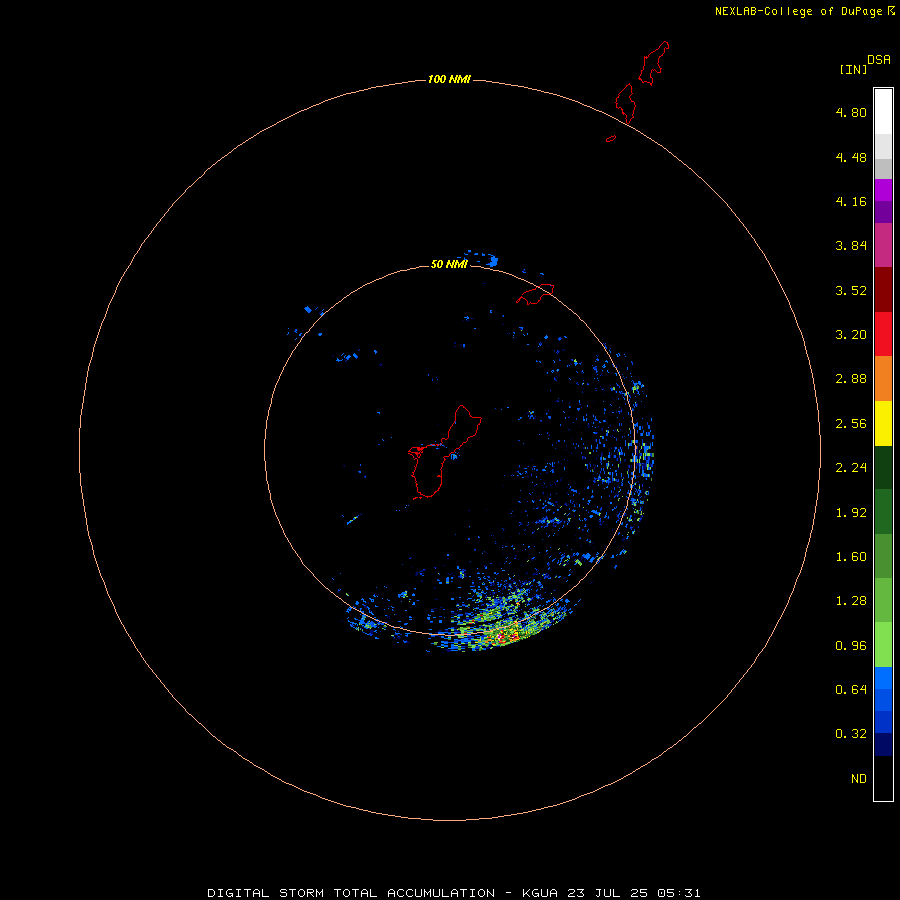Select the 2.24 legend value

click(851, 468)
